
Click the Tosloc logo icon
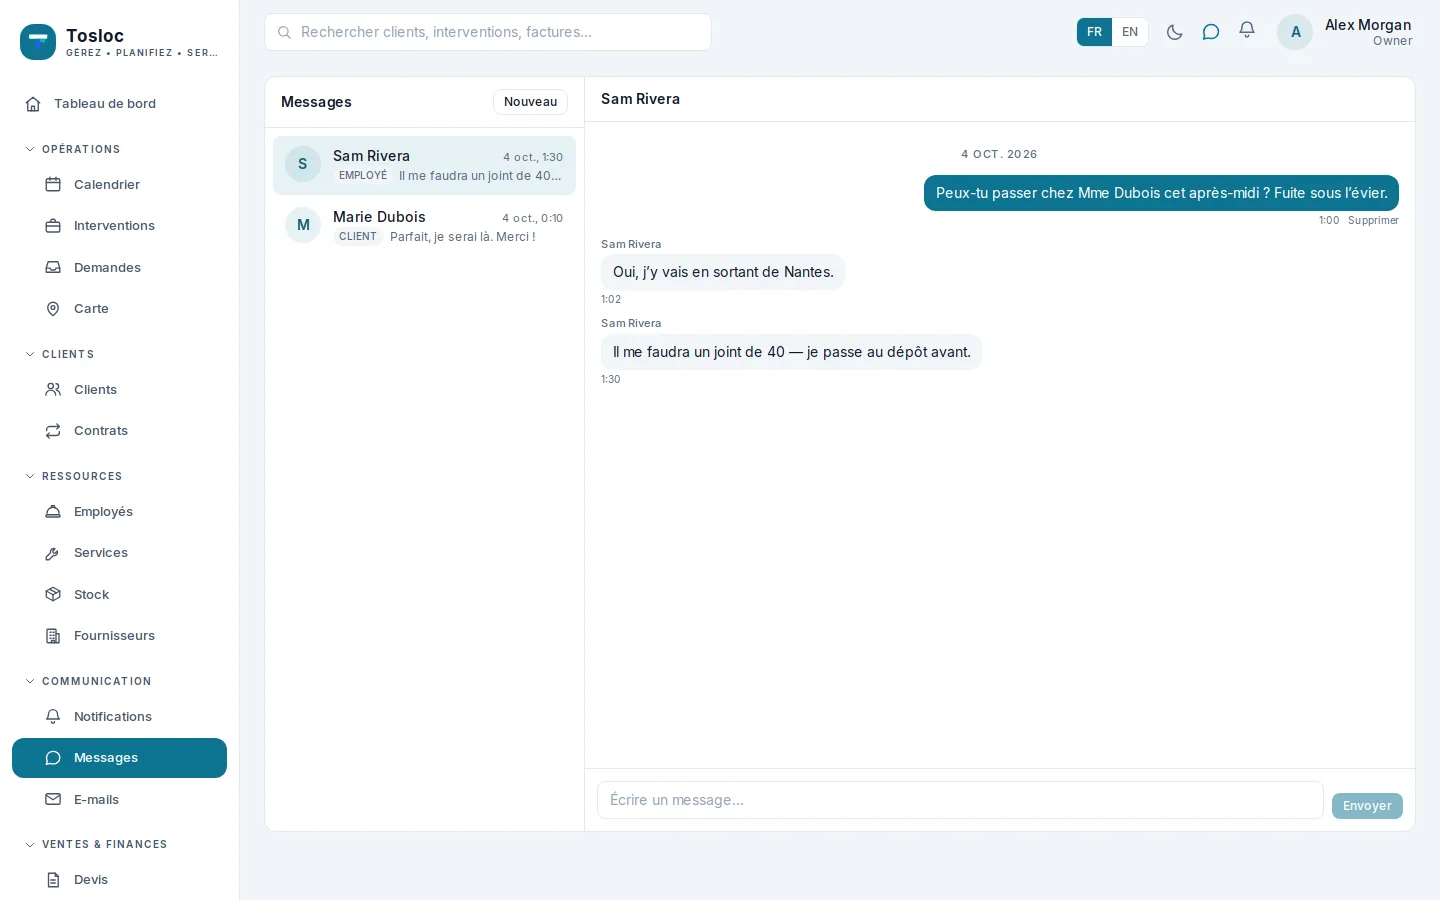[38, 42]
